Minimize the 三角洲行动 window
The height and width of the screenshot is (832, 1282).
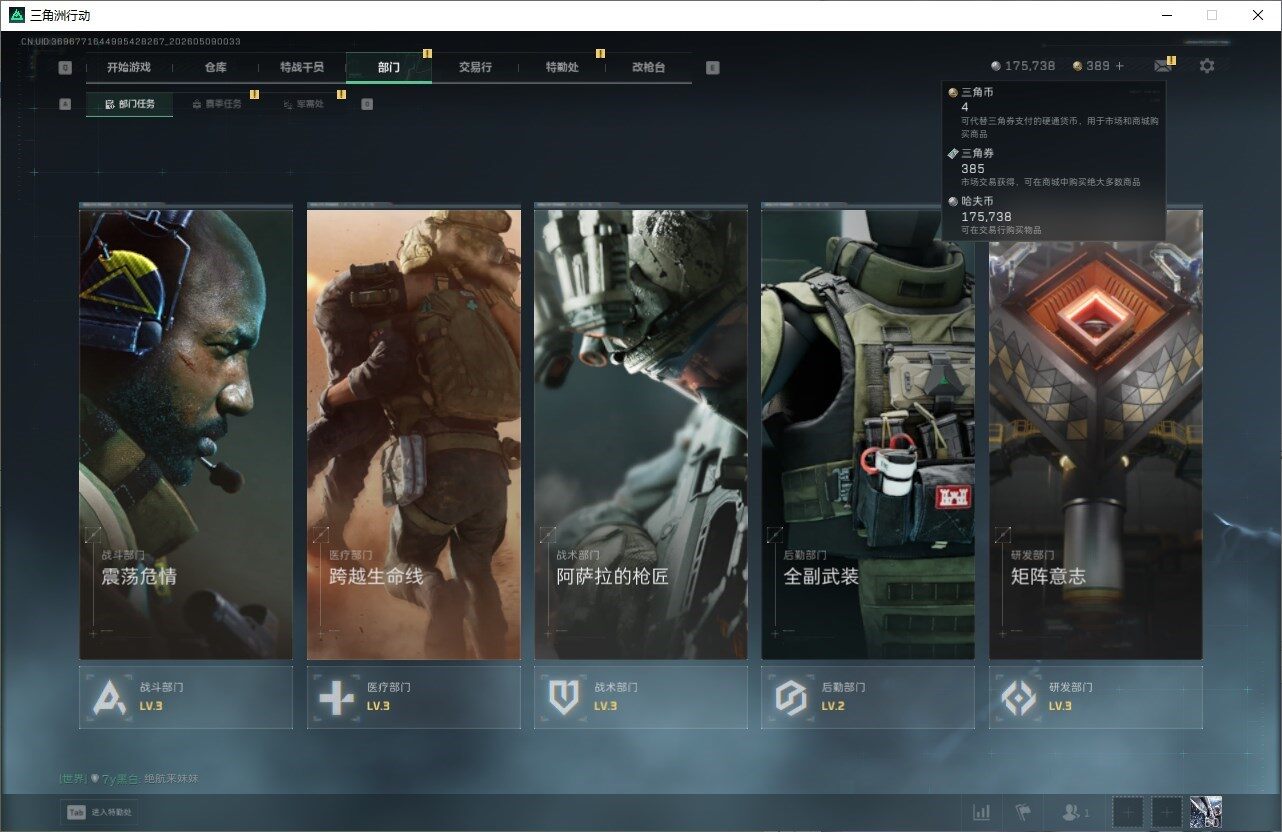[x=1166, y=15]
